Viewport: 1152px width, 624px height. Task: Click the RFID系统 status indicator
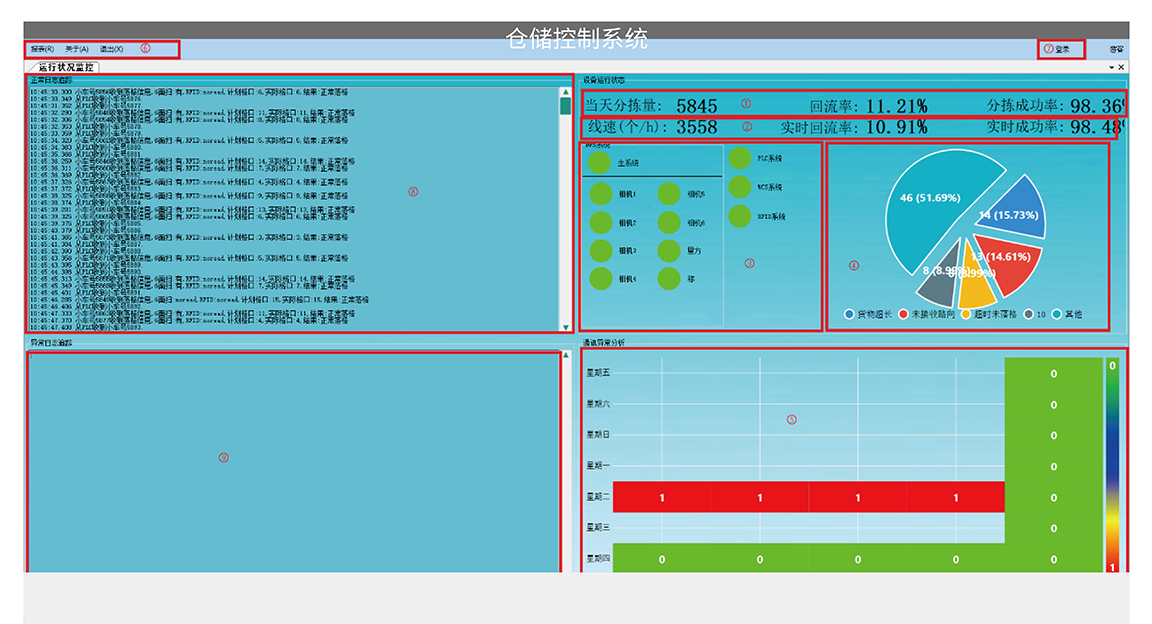(x=740, y=216)
